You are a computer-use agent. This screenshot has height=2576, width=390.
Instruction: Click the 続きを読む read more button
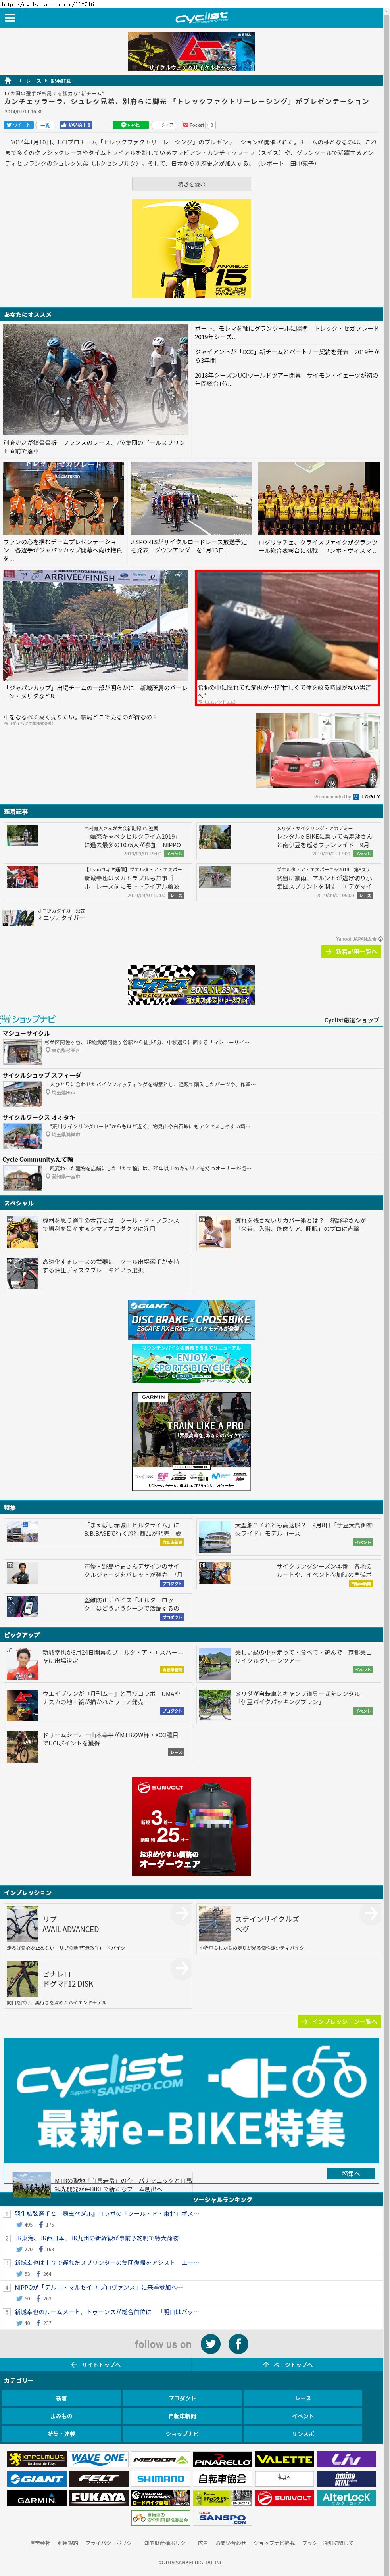191,184
